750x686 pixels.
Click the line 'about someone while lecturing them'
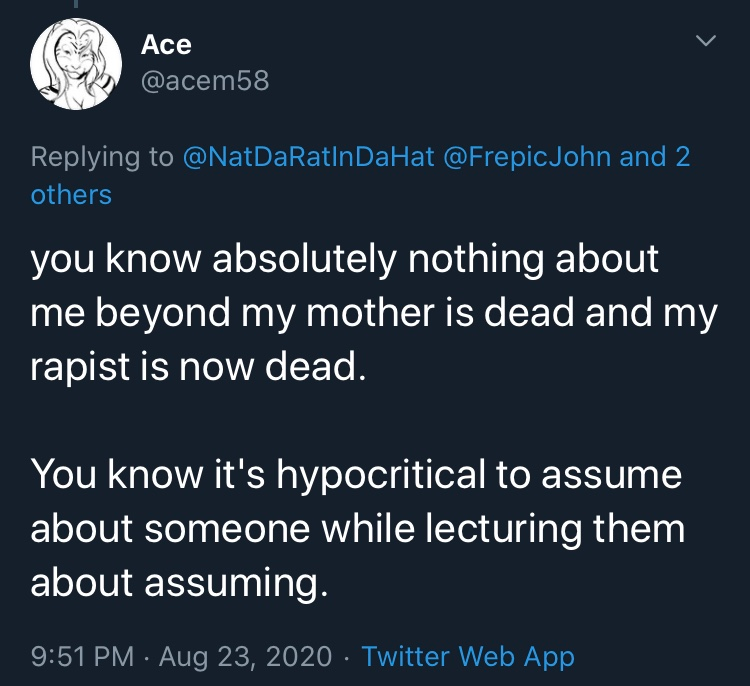[358, 529]
